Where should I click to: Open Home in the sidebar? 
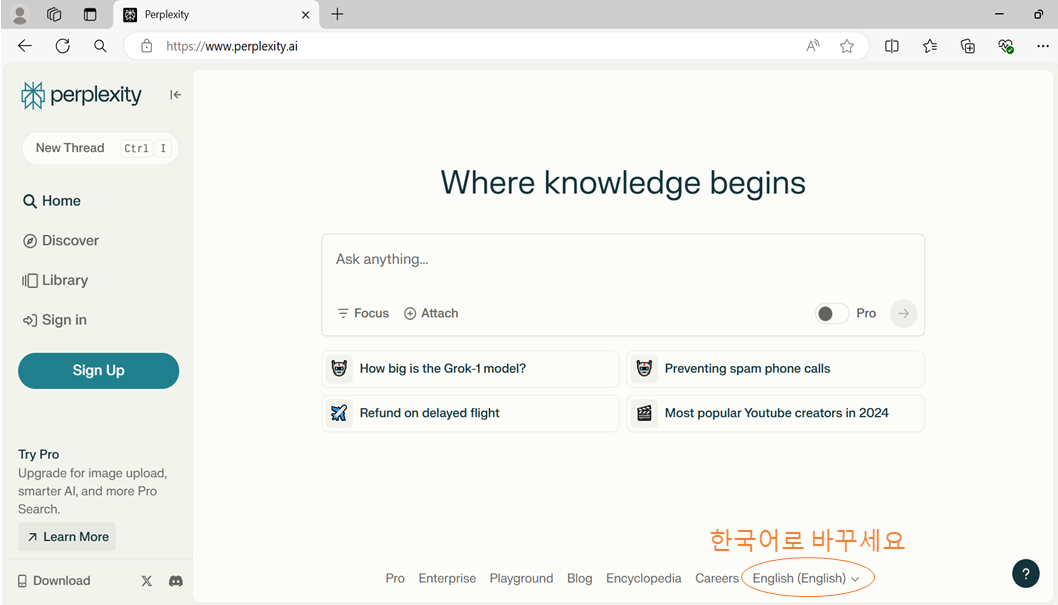pos(52,201)
